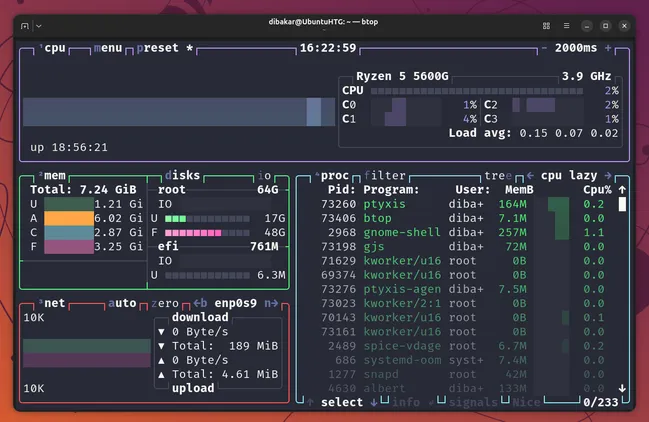Move selection down with select arrow
The image size is (649, 422).
(x=374, y=402)
